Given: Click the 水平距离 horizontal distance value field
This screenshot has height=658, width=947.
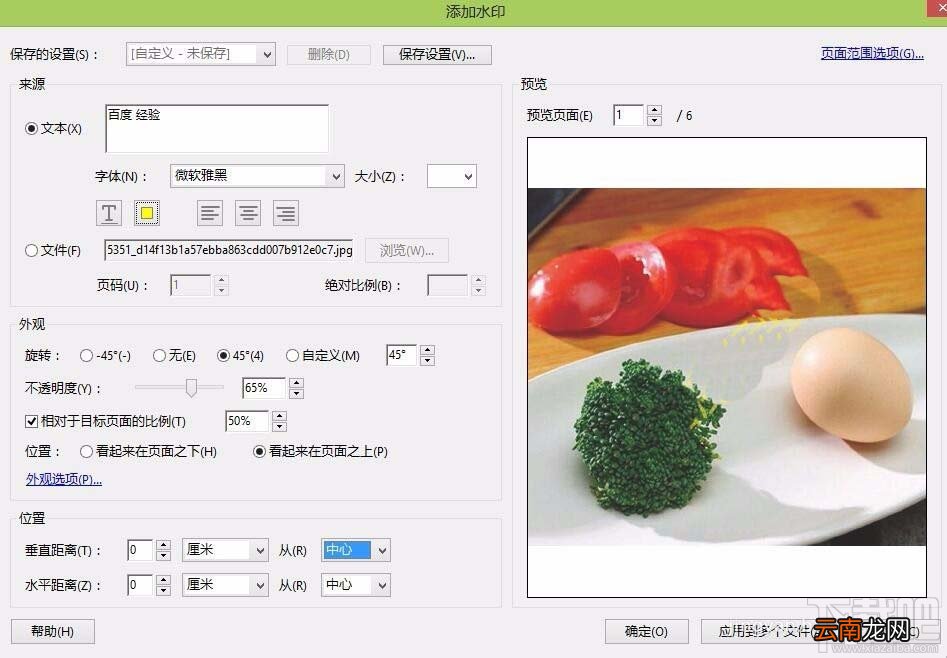Looking at the screenshot, I should pos(140,585).
